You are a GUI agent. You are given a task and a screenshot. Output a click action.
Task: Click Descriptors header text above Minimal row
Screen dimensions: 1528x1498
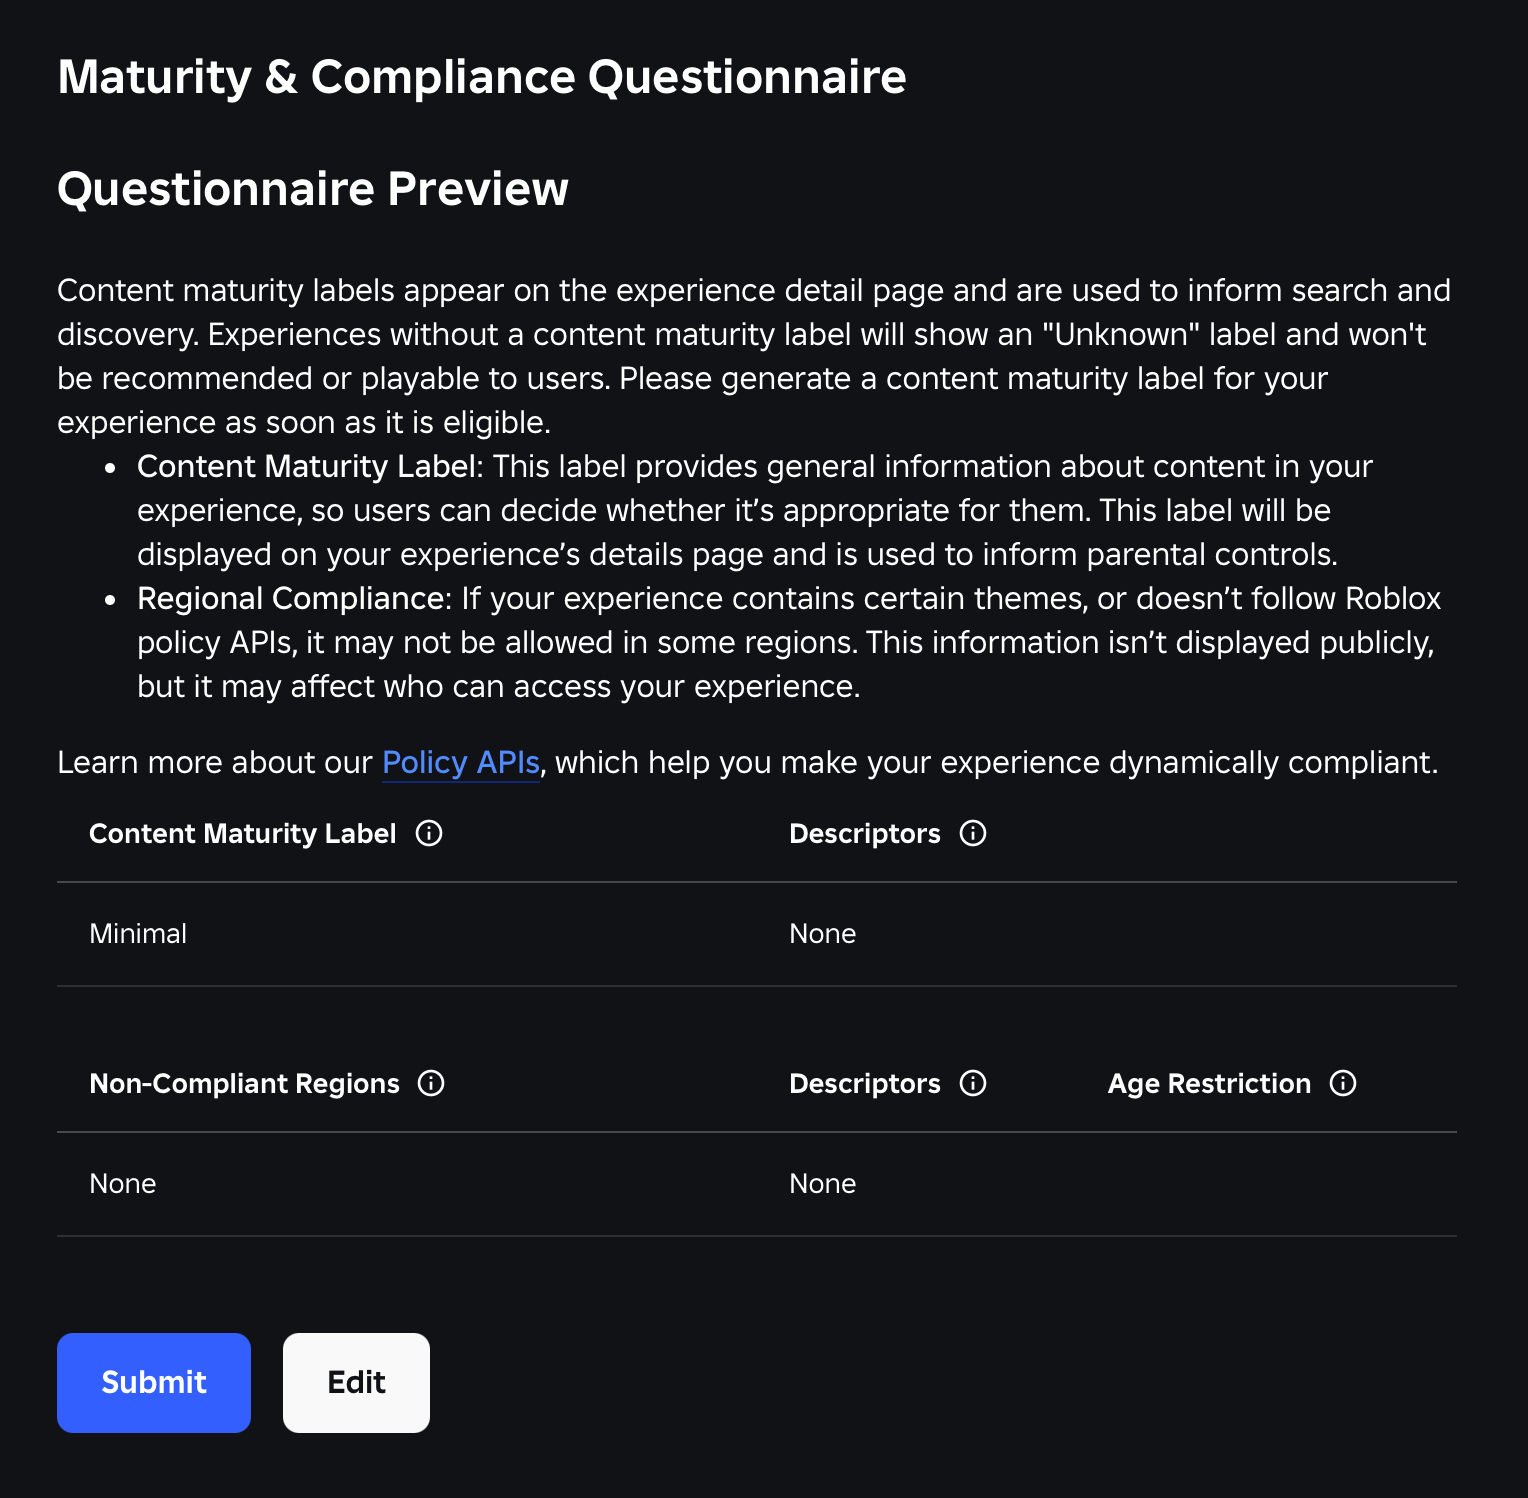tap(865, 833)
